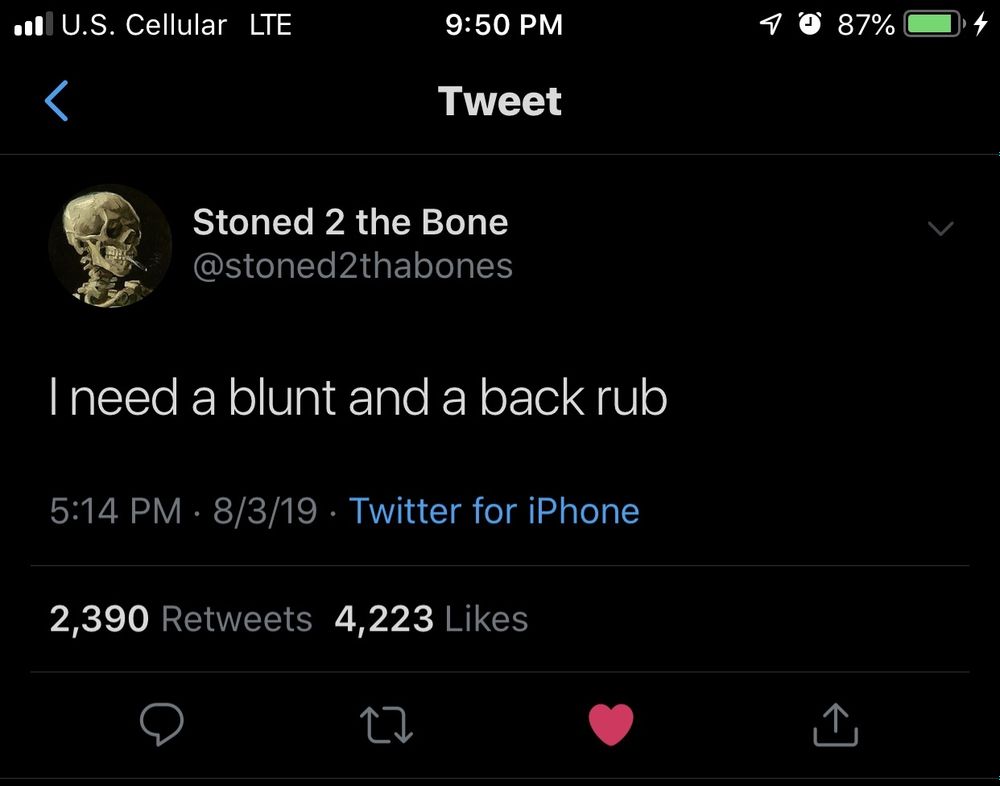View the 4,223 Likes list

(x=431, y=619)
